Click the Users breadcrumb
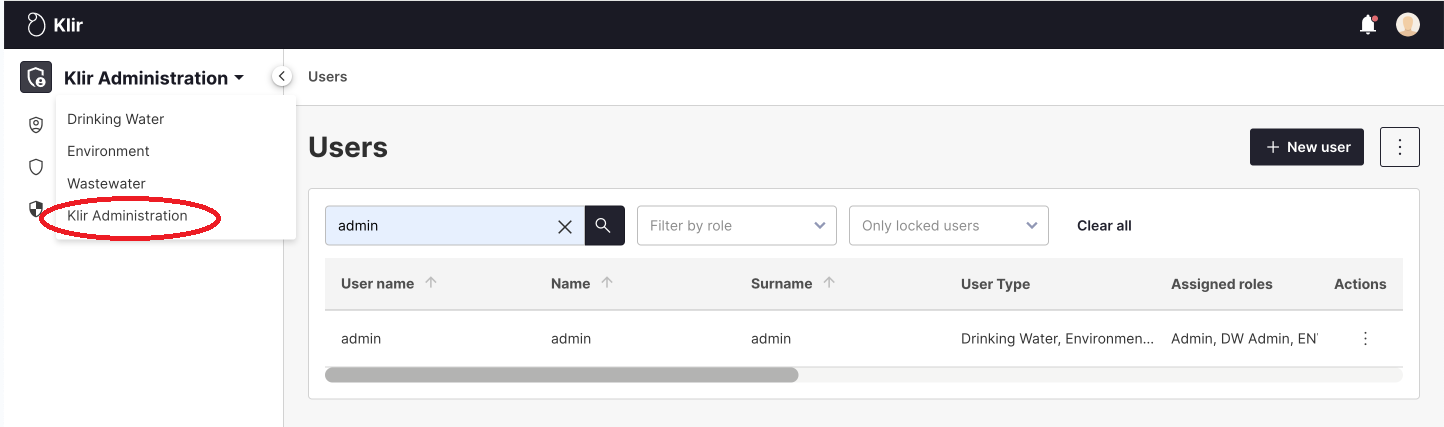 point(328,76)
